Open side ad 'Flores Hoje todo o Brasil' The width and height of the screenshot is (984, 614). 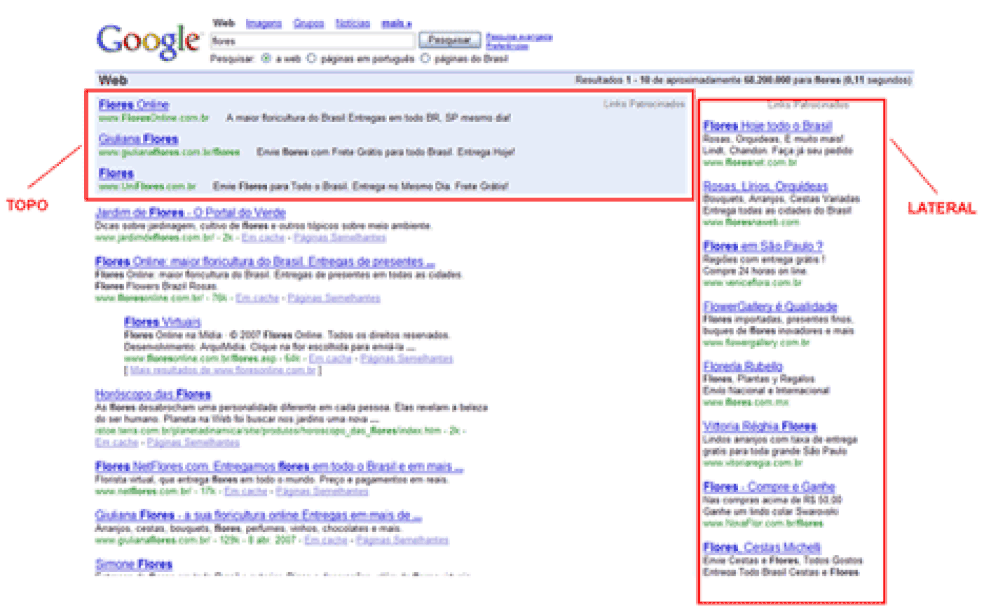(x=767, y=126)
